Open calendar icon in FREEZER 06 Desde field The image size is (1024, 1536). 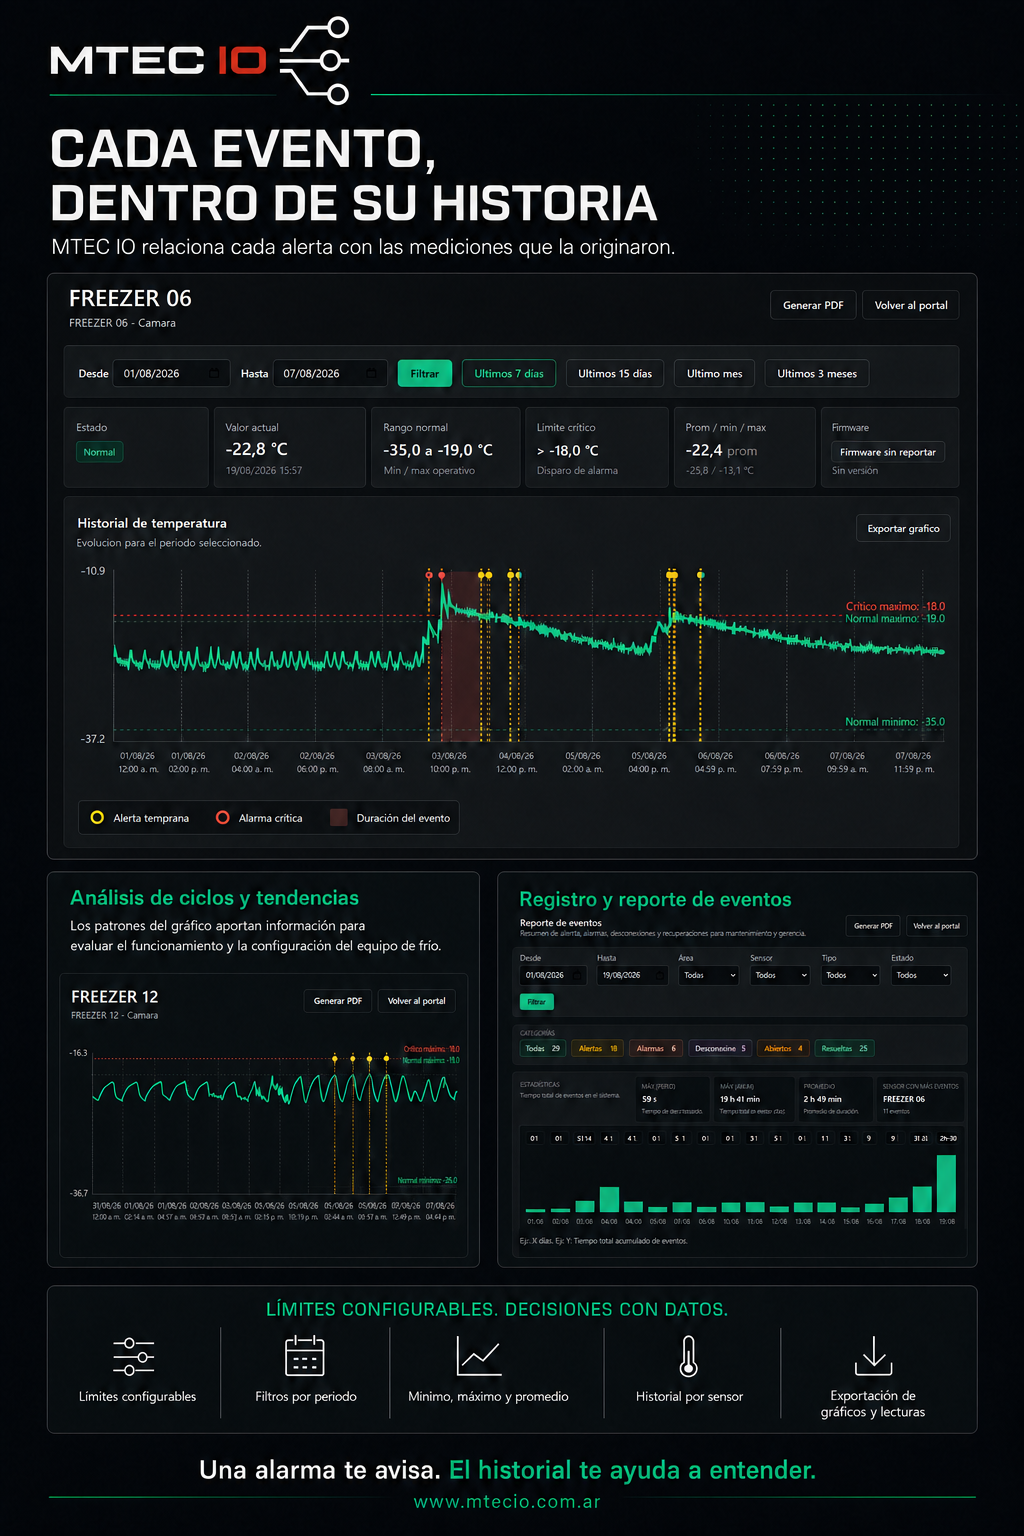pyautogui.click(x=214, y=373)
